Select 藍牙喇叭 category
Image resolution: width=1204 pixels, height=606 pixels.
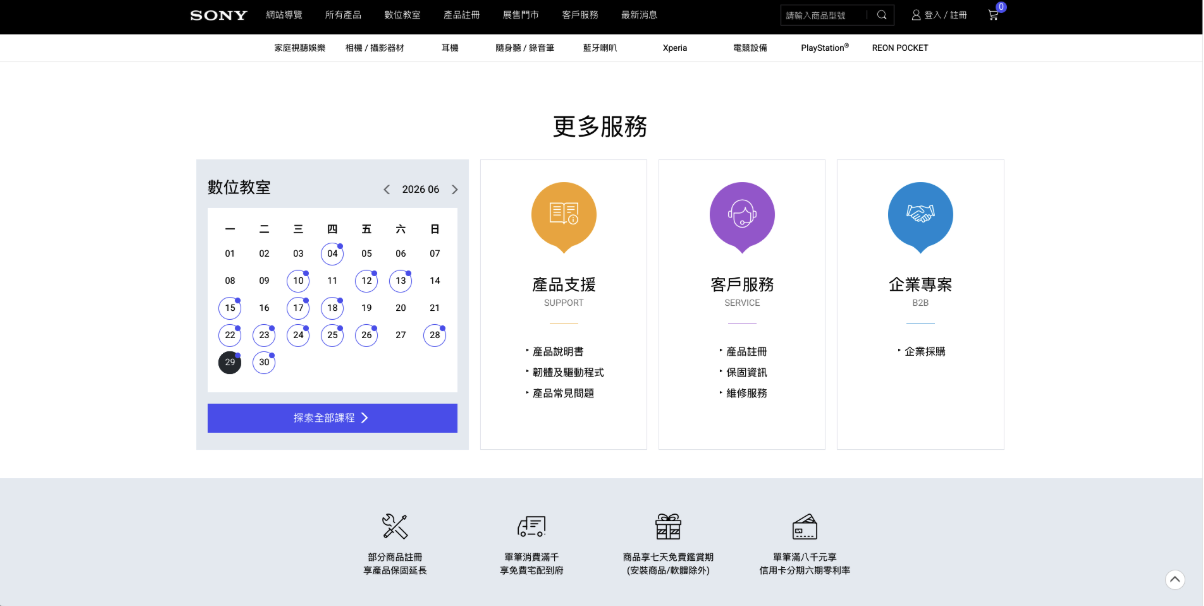tap(600, 48)
